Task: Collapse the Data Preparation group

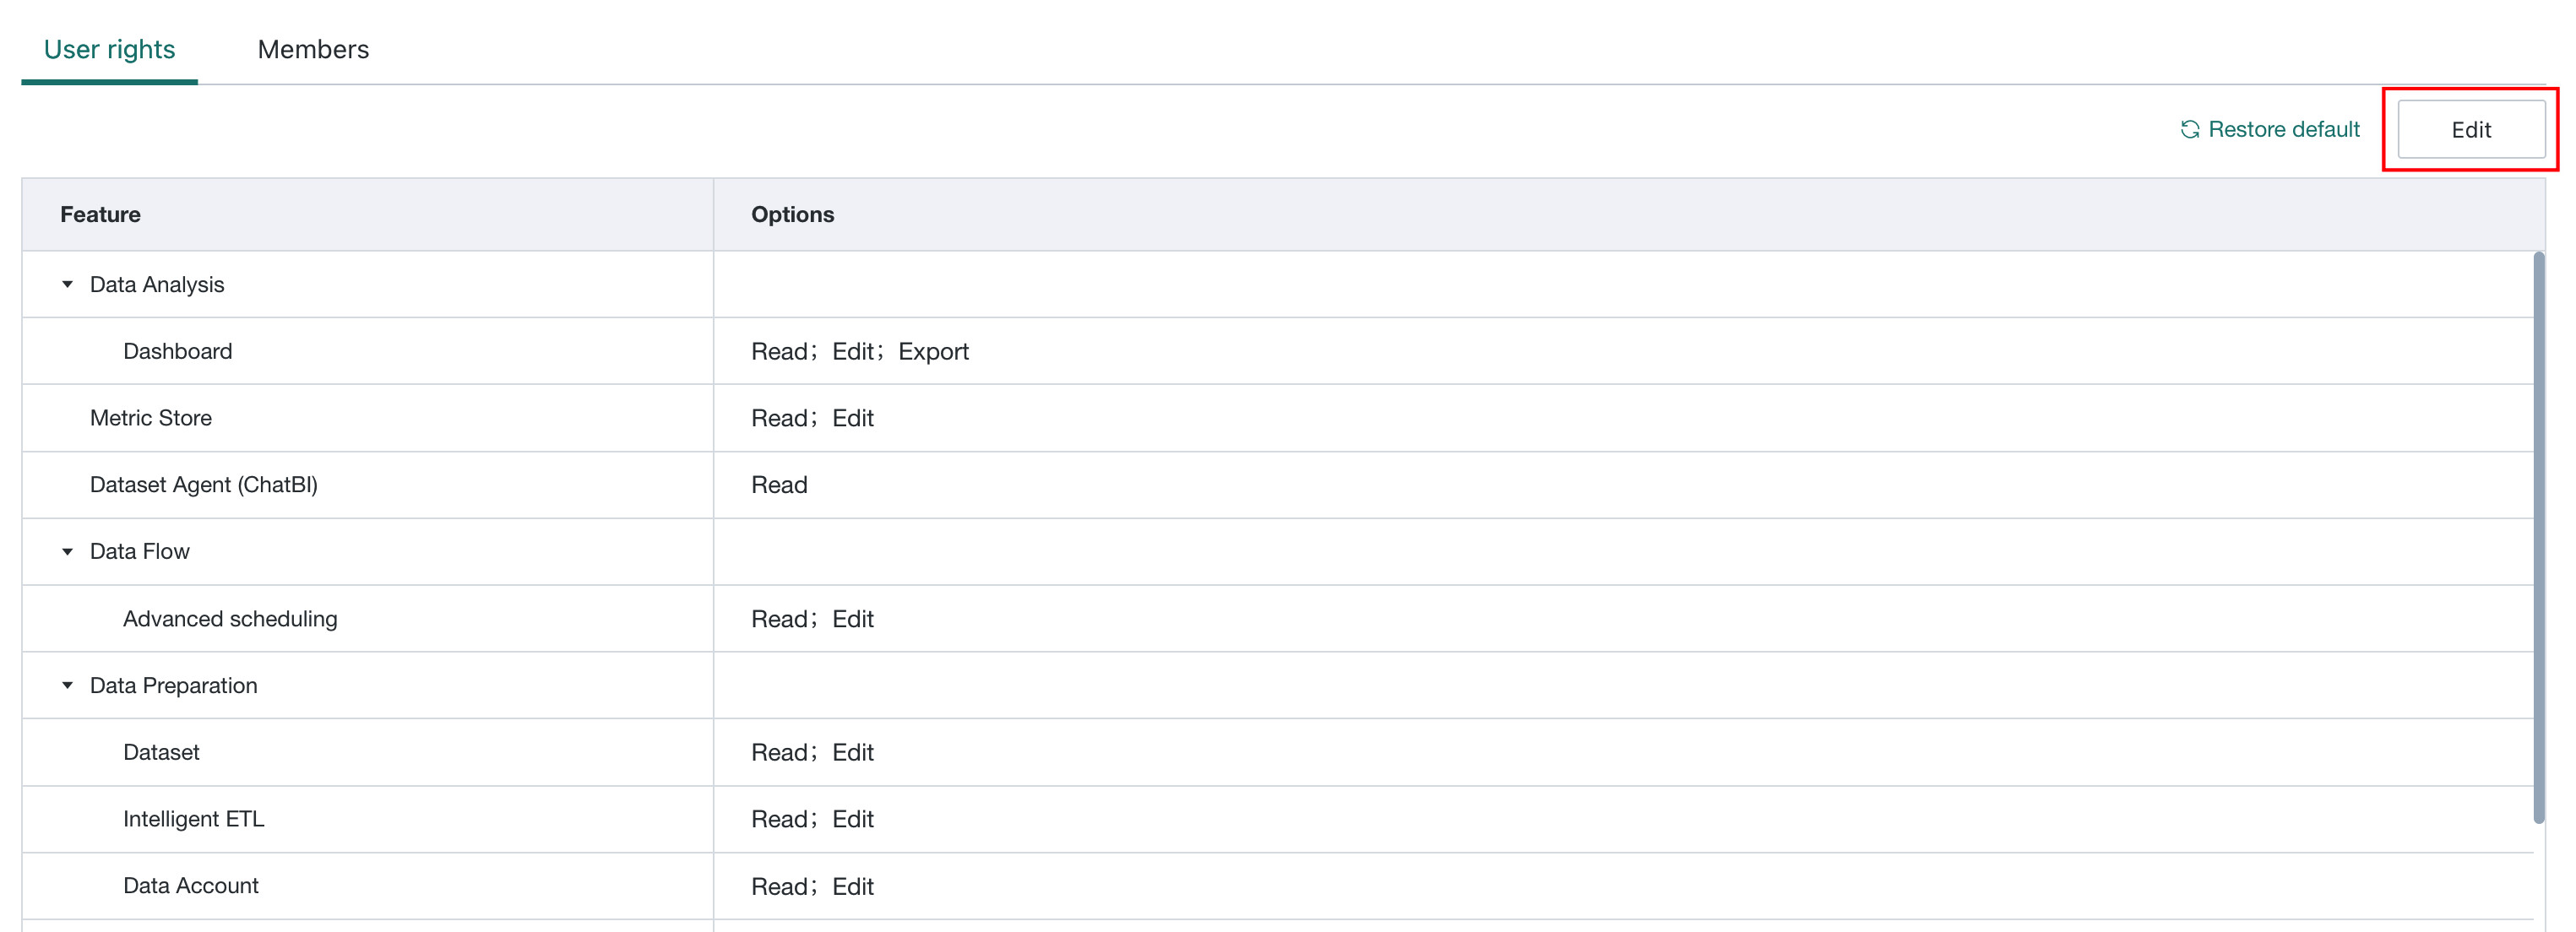Action: pos(67,685)
